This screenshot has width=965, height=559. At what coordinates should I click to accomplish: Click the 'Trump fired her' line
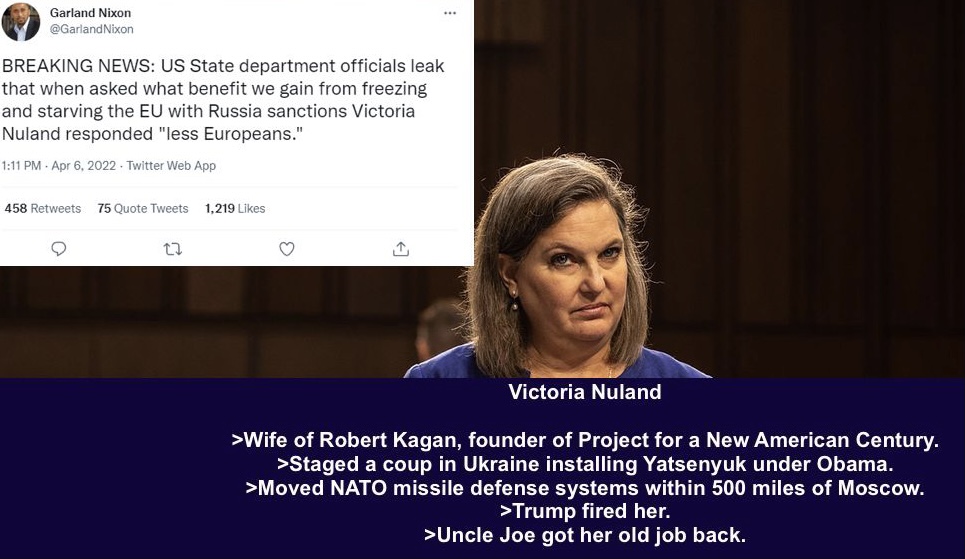point(585,511)
